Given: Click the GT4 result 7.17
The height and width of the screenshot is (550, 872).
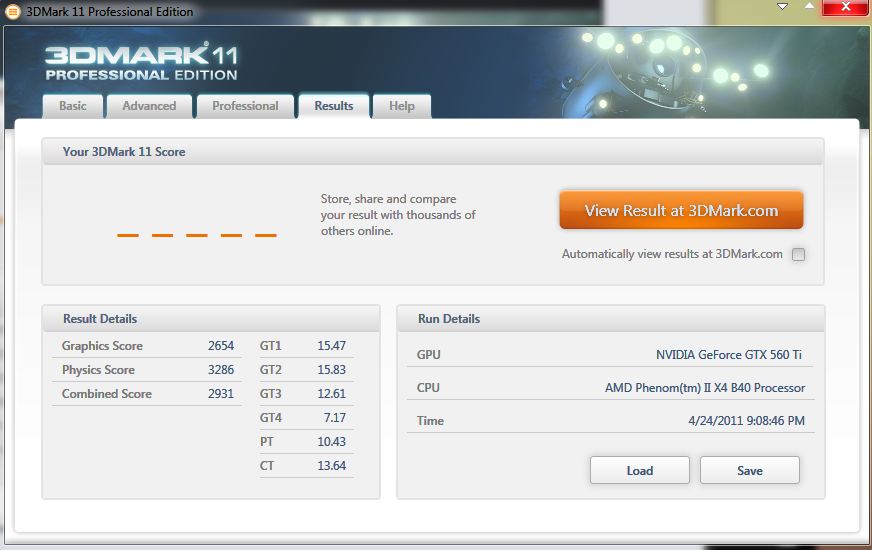Looking at the screenshot, I should 335,418.
